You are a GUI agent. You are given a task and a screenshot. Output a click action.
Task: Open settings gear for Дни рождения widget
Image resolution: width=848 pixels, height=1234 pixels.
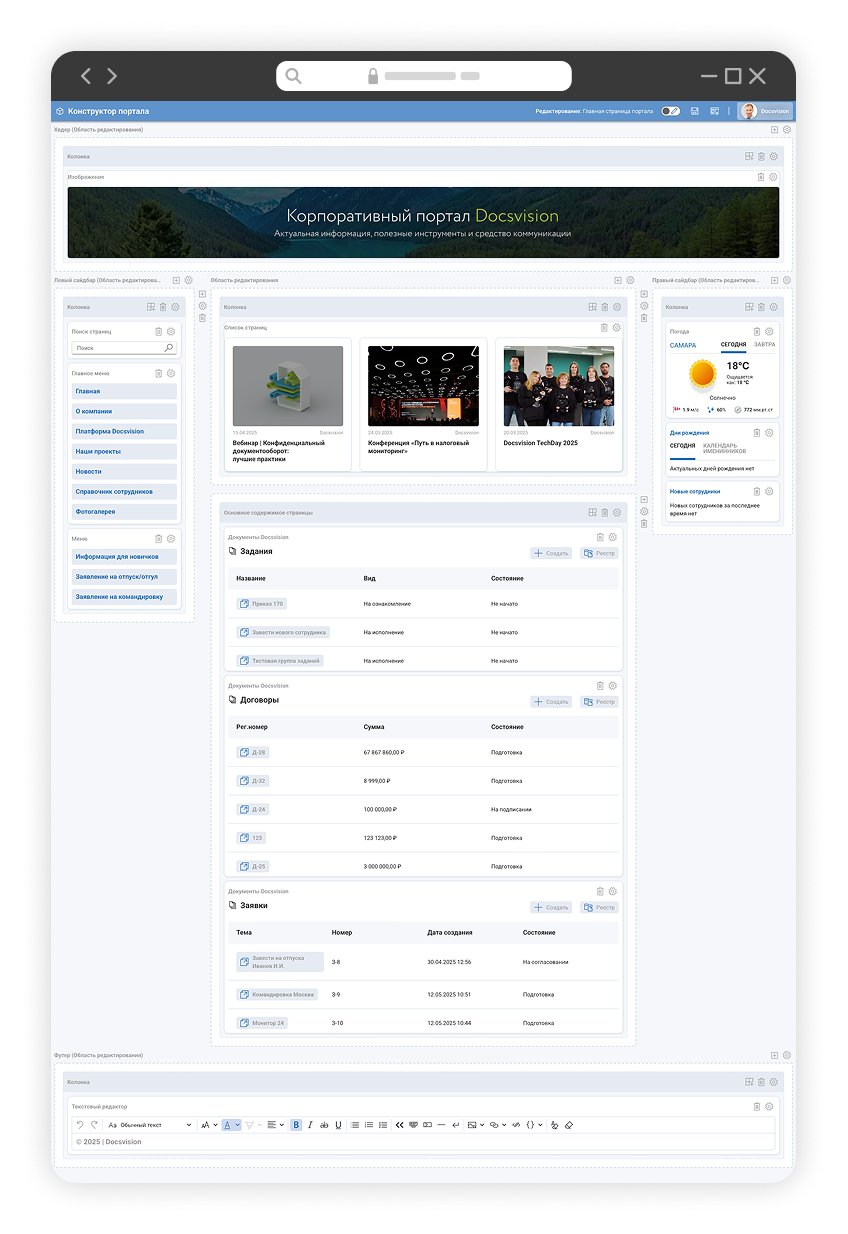770,433
